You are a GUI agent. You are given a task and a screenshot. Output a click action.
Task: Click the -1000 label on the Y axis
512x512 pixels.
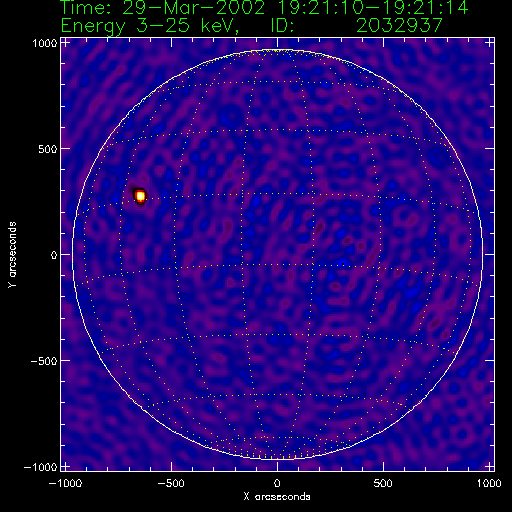[41, 467]
